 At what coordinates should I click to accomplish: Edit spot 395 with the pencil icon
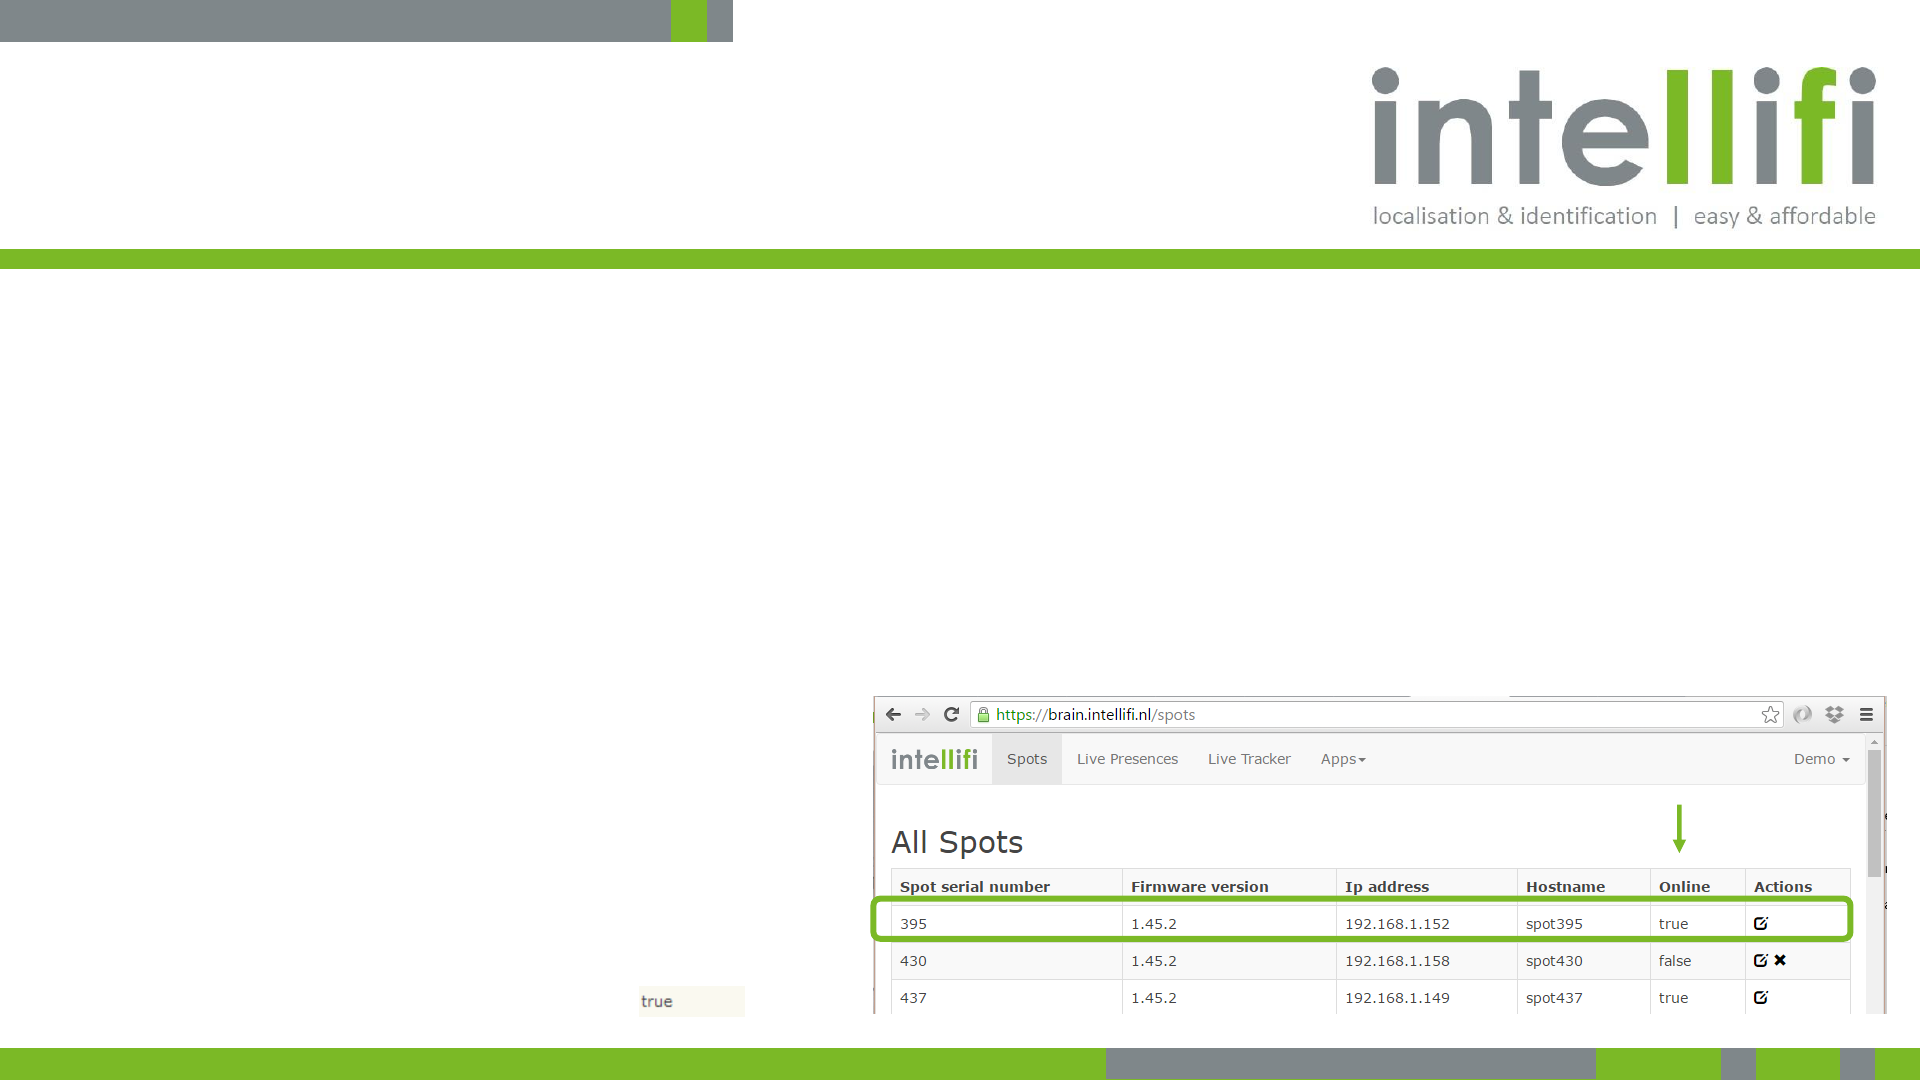click(x=1761, y=923)
